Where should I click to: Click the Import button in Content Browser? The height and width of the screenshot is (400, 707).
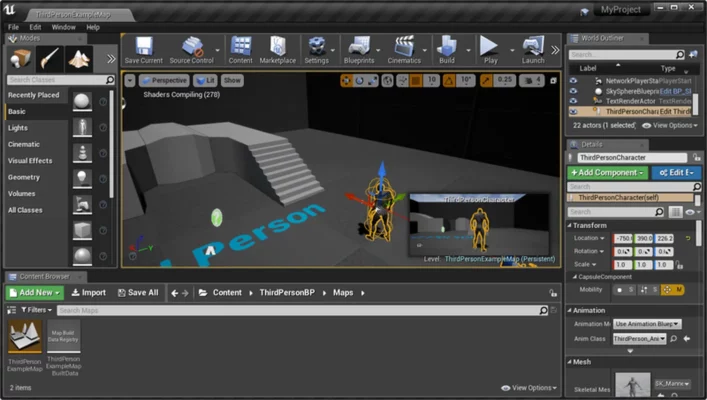(x=88, y=293)
